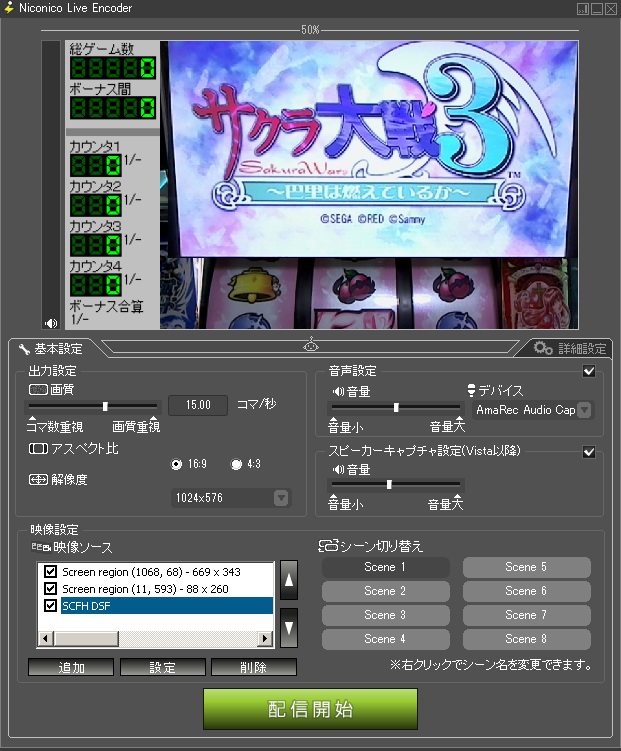Viewport: 621px width, 751px height.
Task: Click the lightning app icon in title bar
Action: [8, 8]
